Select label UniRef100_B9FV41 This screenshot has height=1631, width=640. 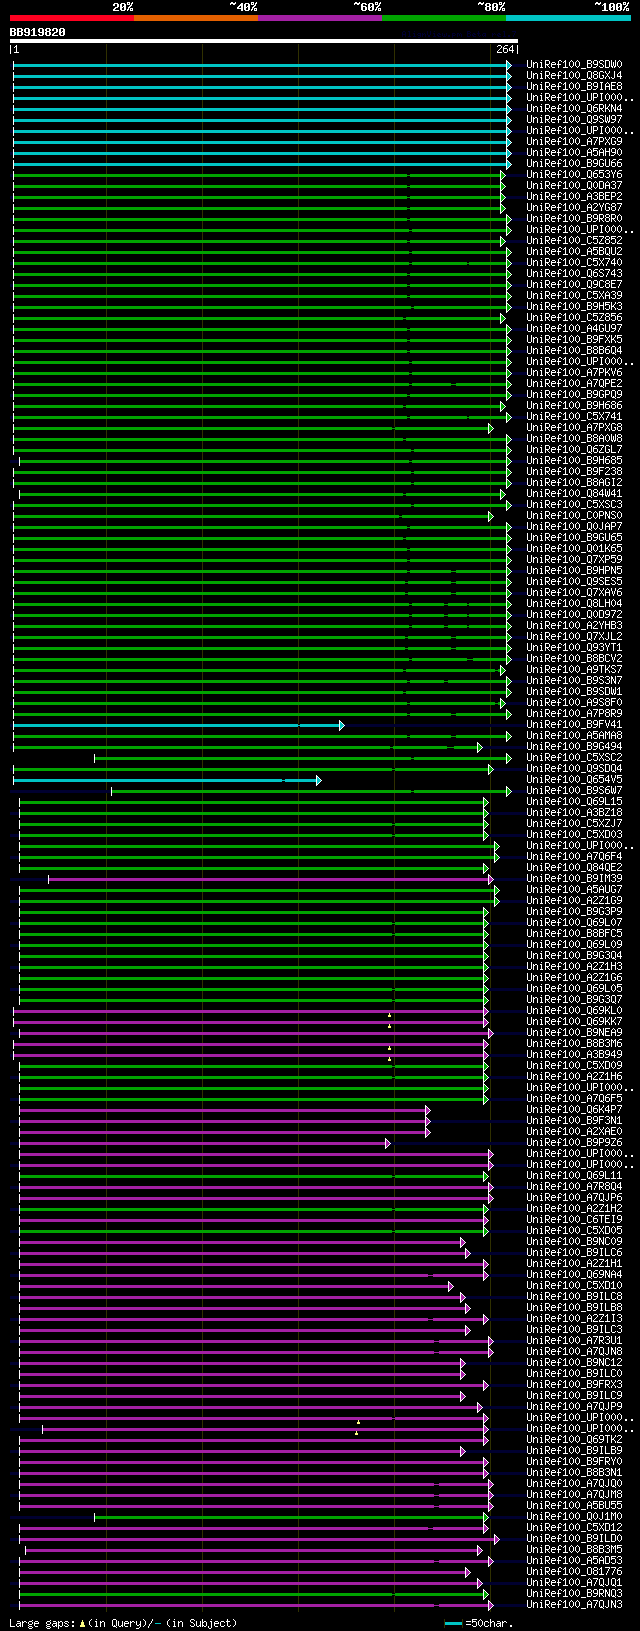(x=574, y=724)
